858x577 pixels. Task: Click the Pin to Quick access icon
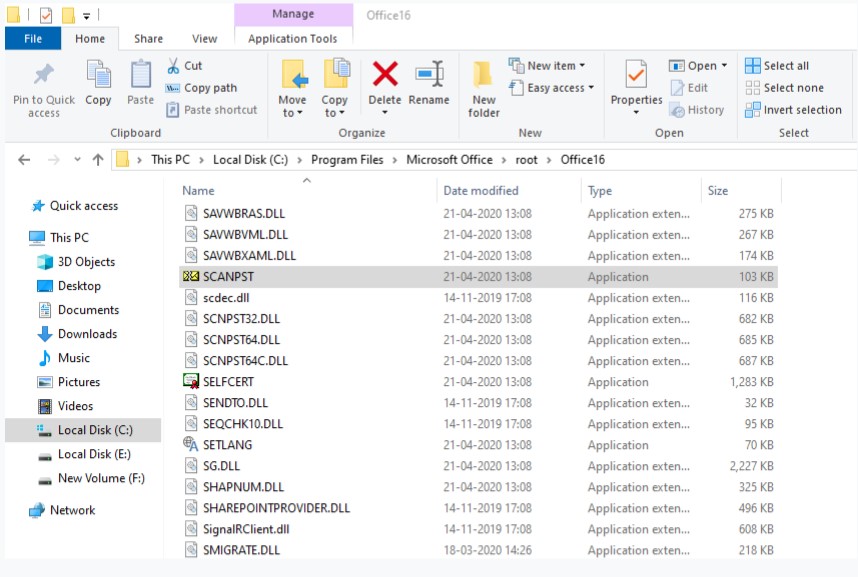(43, 76)
